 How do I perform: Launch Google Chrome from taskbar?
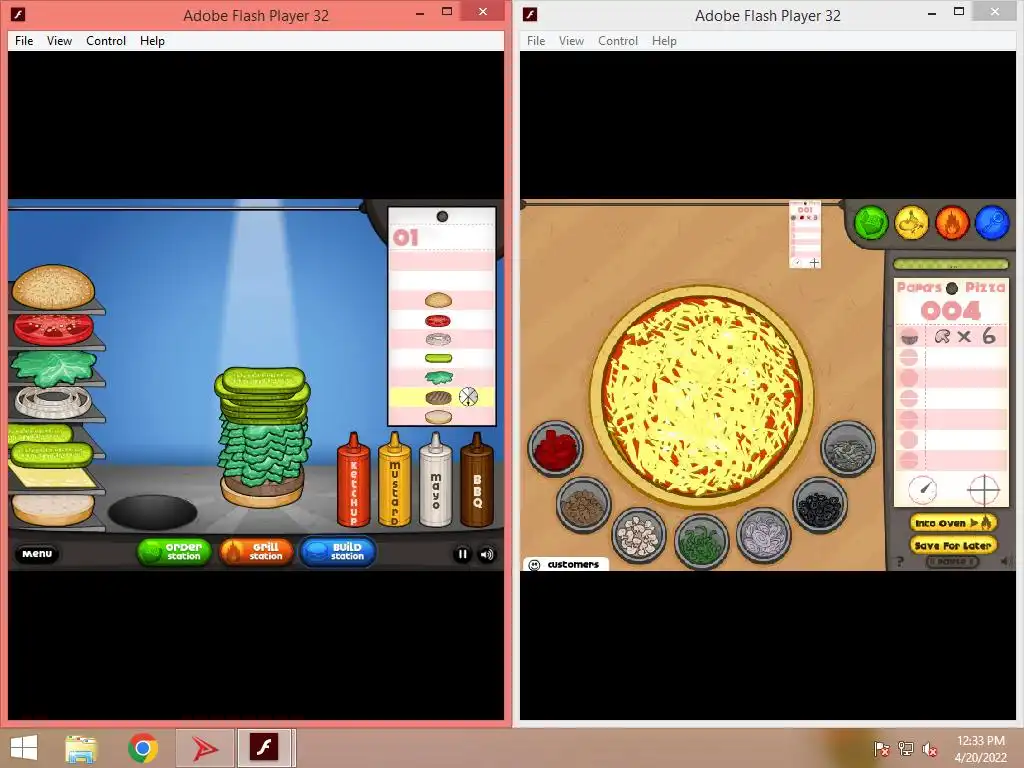click(143, 748)
